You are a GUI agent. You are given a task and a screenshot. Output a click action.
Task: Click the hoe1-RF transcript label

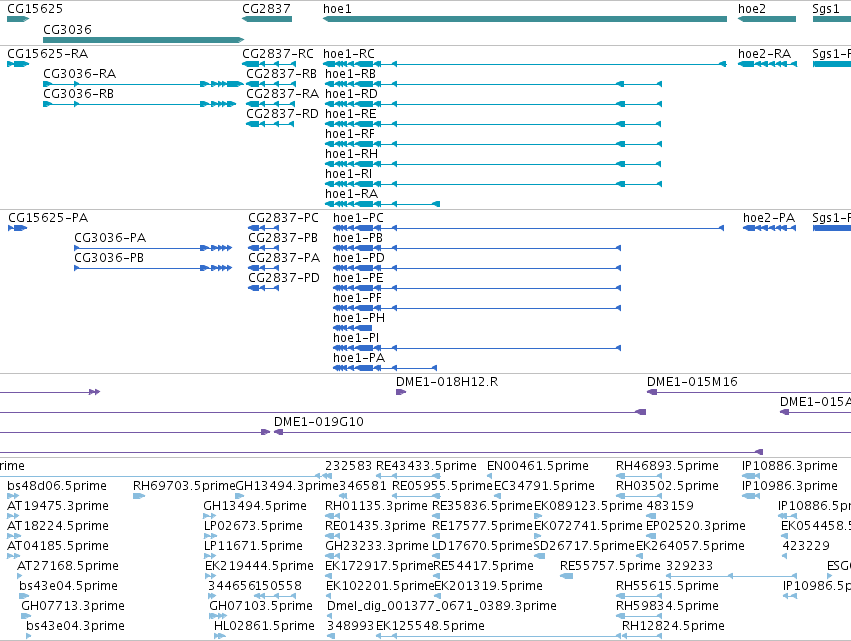tap(350, 134)
